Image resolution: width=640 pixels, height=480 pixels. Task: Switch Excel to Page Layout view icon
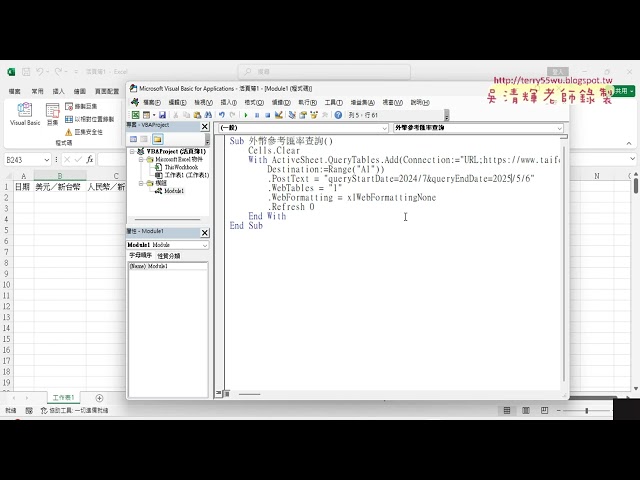coord(526,410)
